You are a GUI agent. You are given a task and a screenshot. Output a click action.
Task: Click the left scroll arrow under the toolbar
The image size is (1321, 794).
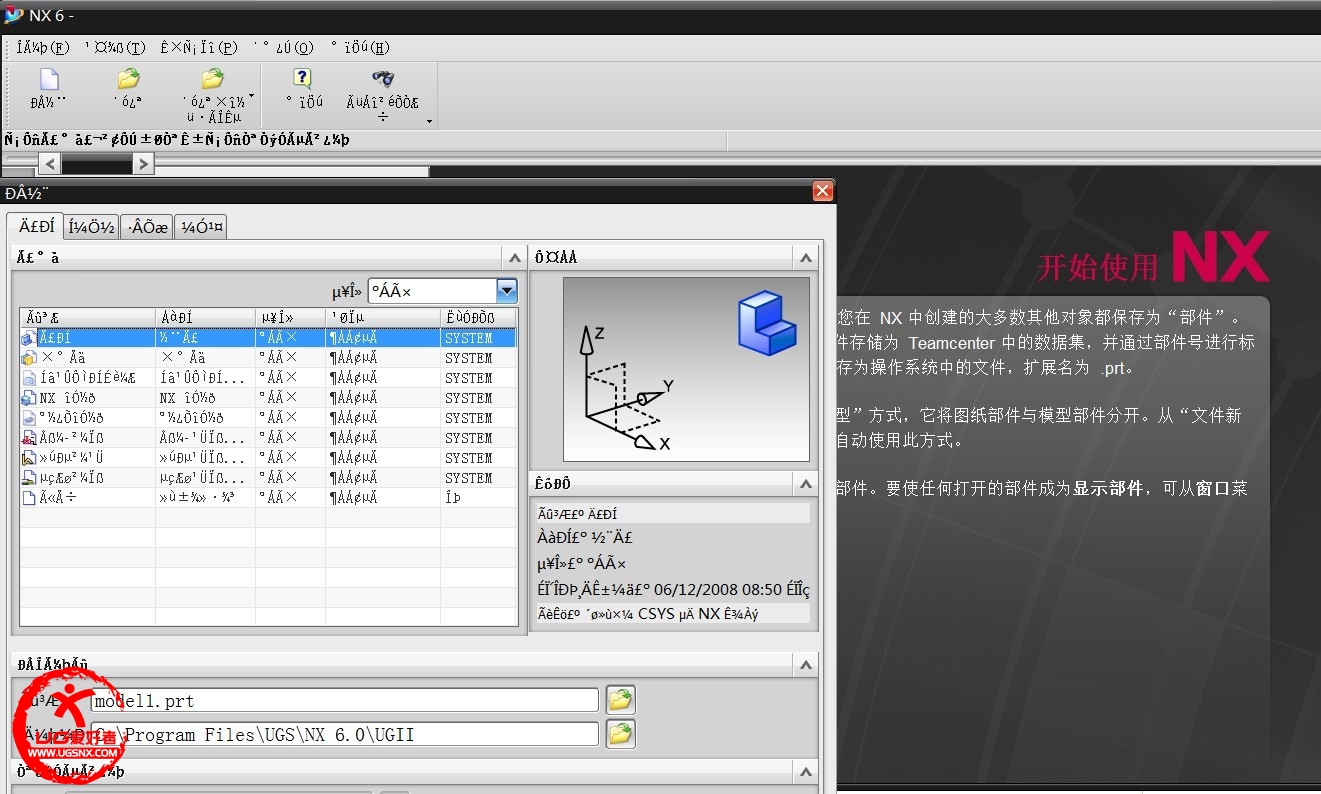pos(49,163)
